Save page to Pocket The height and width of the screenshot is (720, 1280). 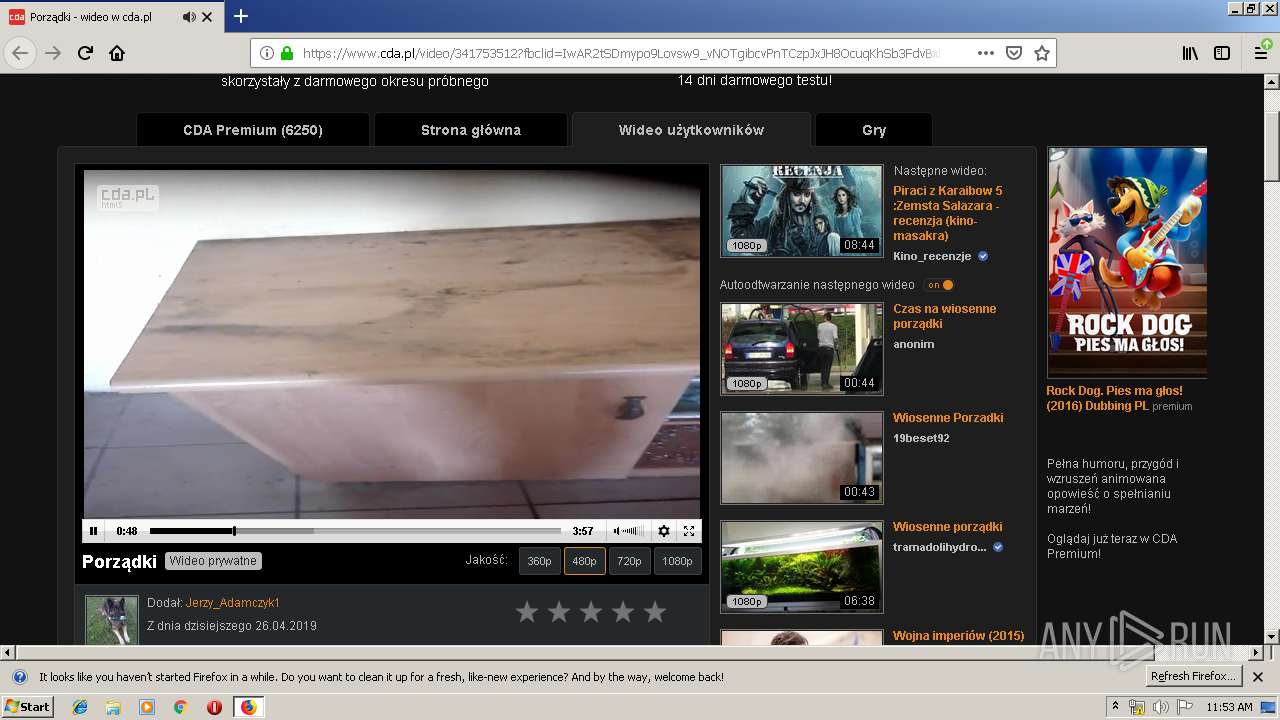1013,53
